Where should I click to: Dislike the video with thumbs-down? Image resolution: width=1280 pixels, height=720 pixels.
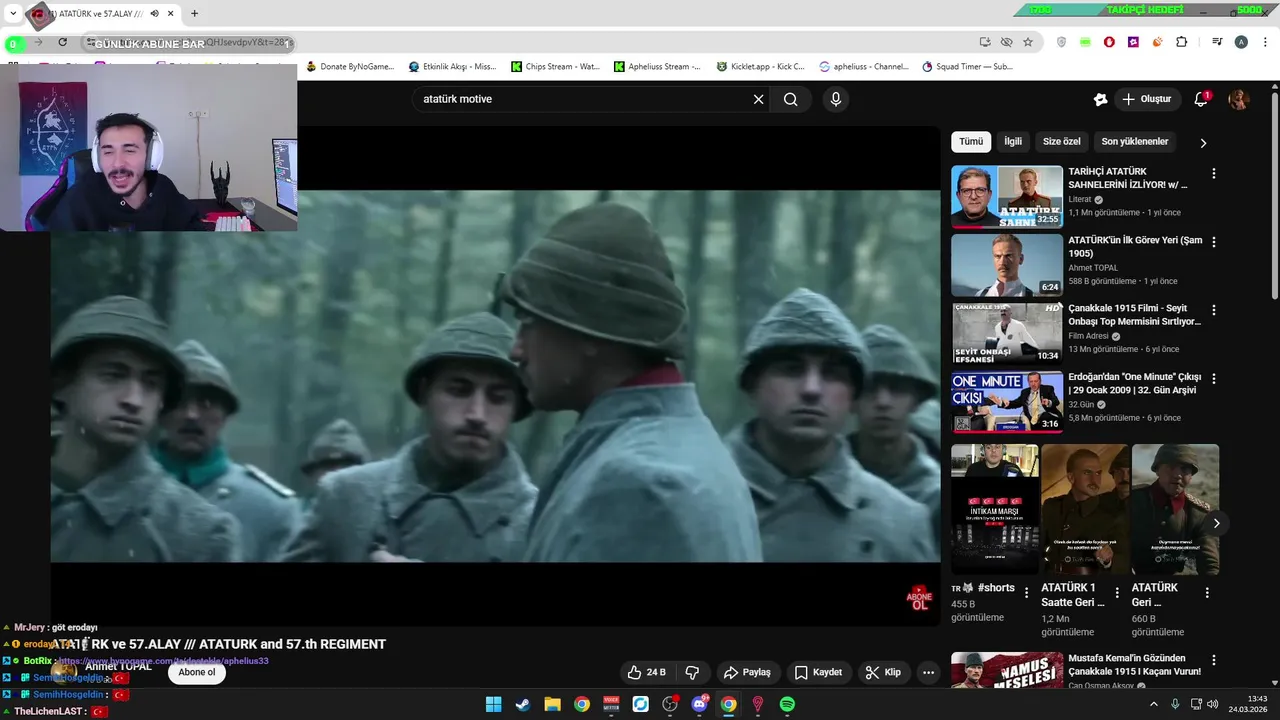point(692,672)
